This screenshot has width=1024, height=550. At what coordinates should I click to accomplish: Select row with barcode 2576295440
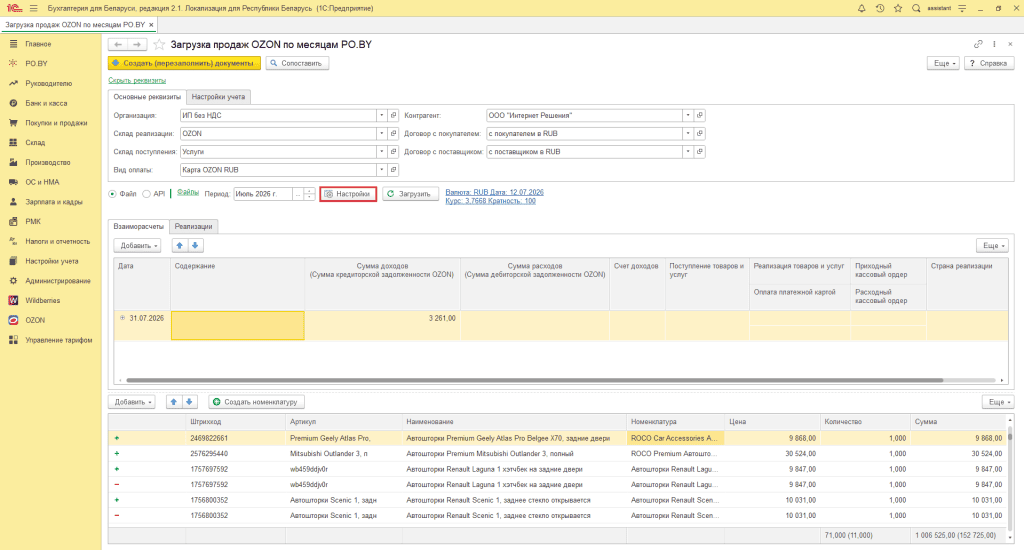(x=558, y=454)
